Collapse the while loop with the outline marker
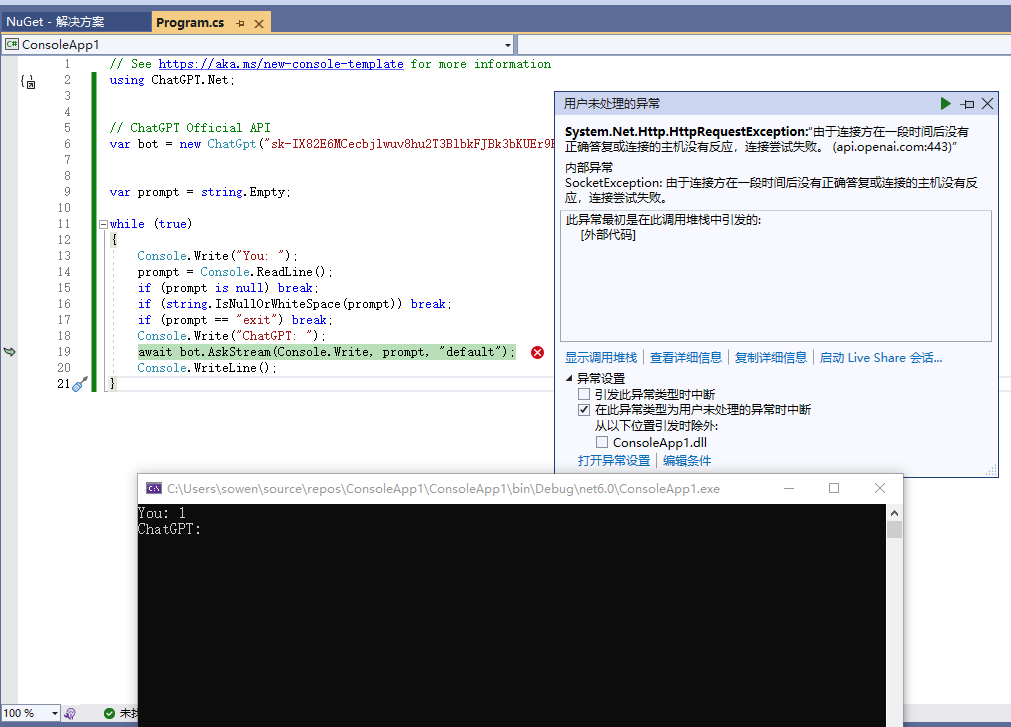Screen dimensions: 1011x727 tap(103, 223)
